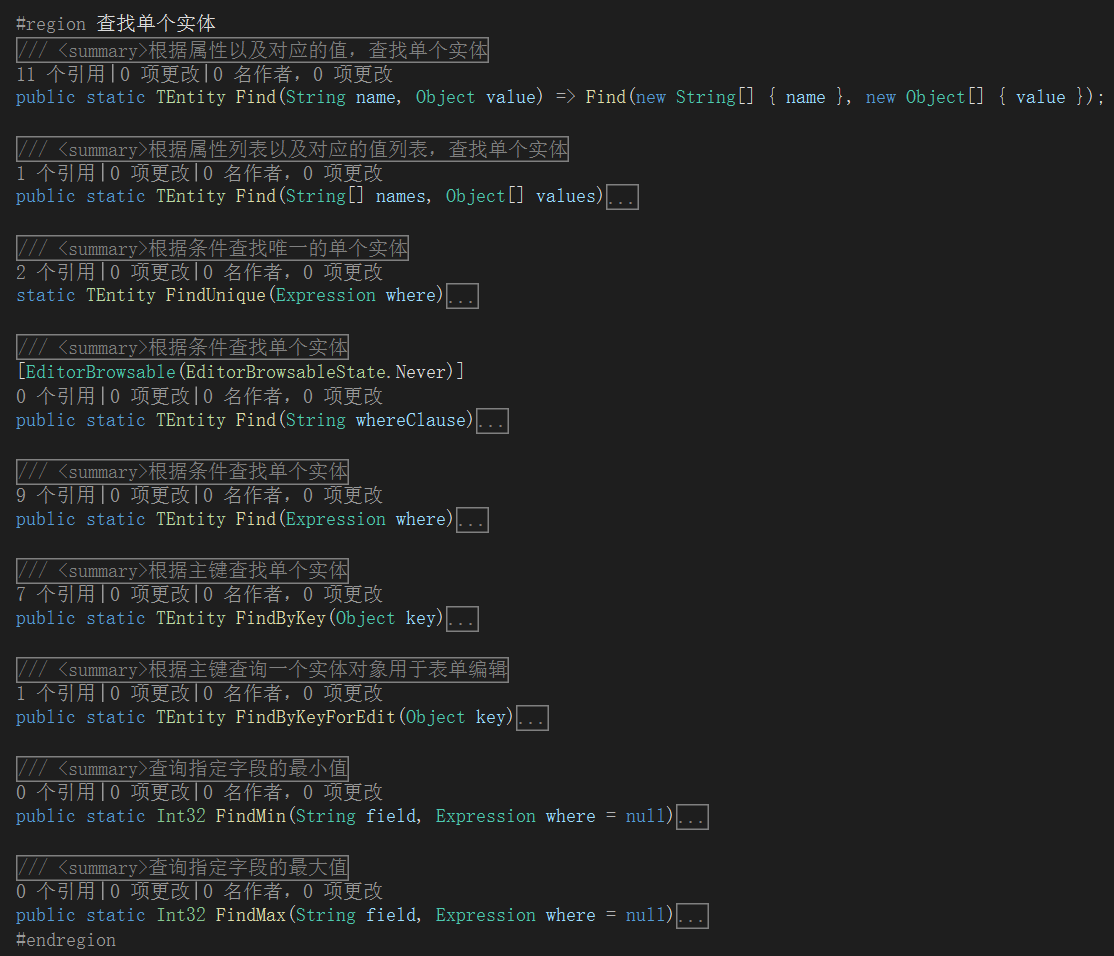This screenshot has height=956, width=1114.
Task: Expand summary comment "根据主键查找单个实体"
Action: point(182,570)
